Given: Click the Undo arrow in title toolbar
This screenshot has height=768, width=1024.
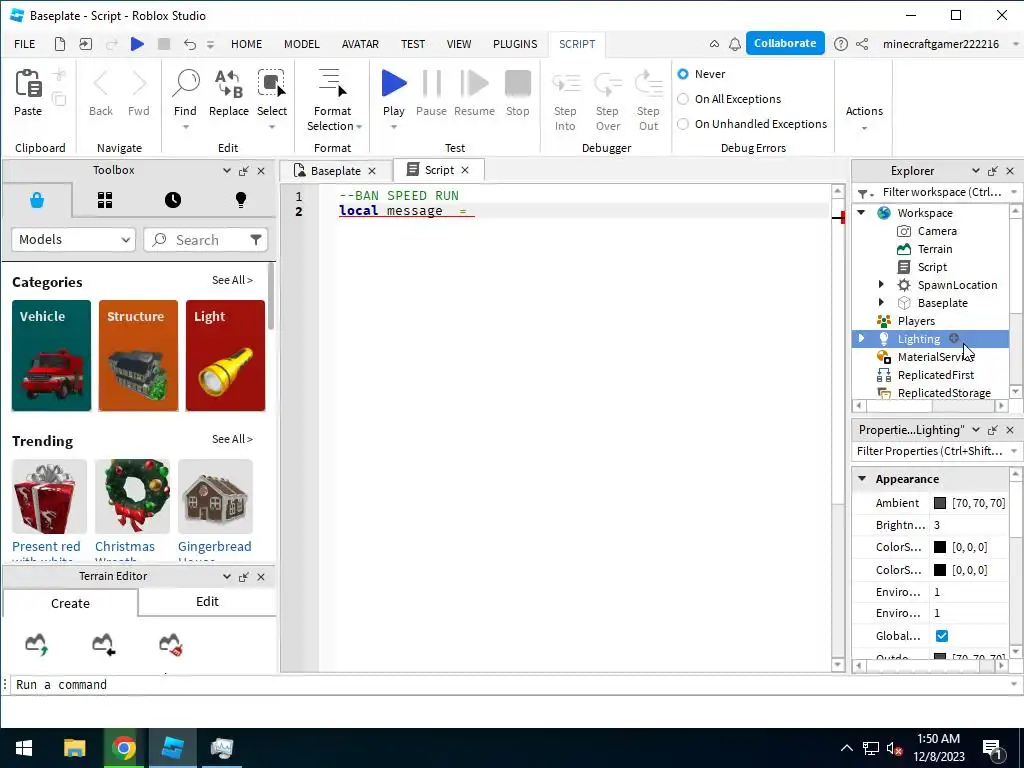Looking at the screenshot, I should pos(189,44).
